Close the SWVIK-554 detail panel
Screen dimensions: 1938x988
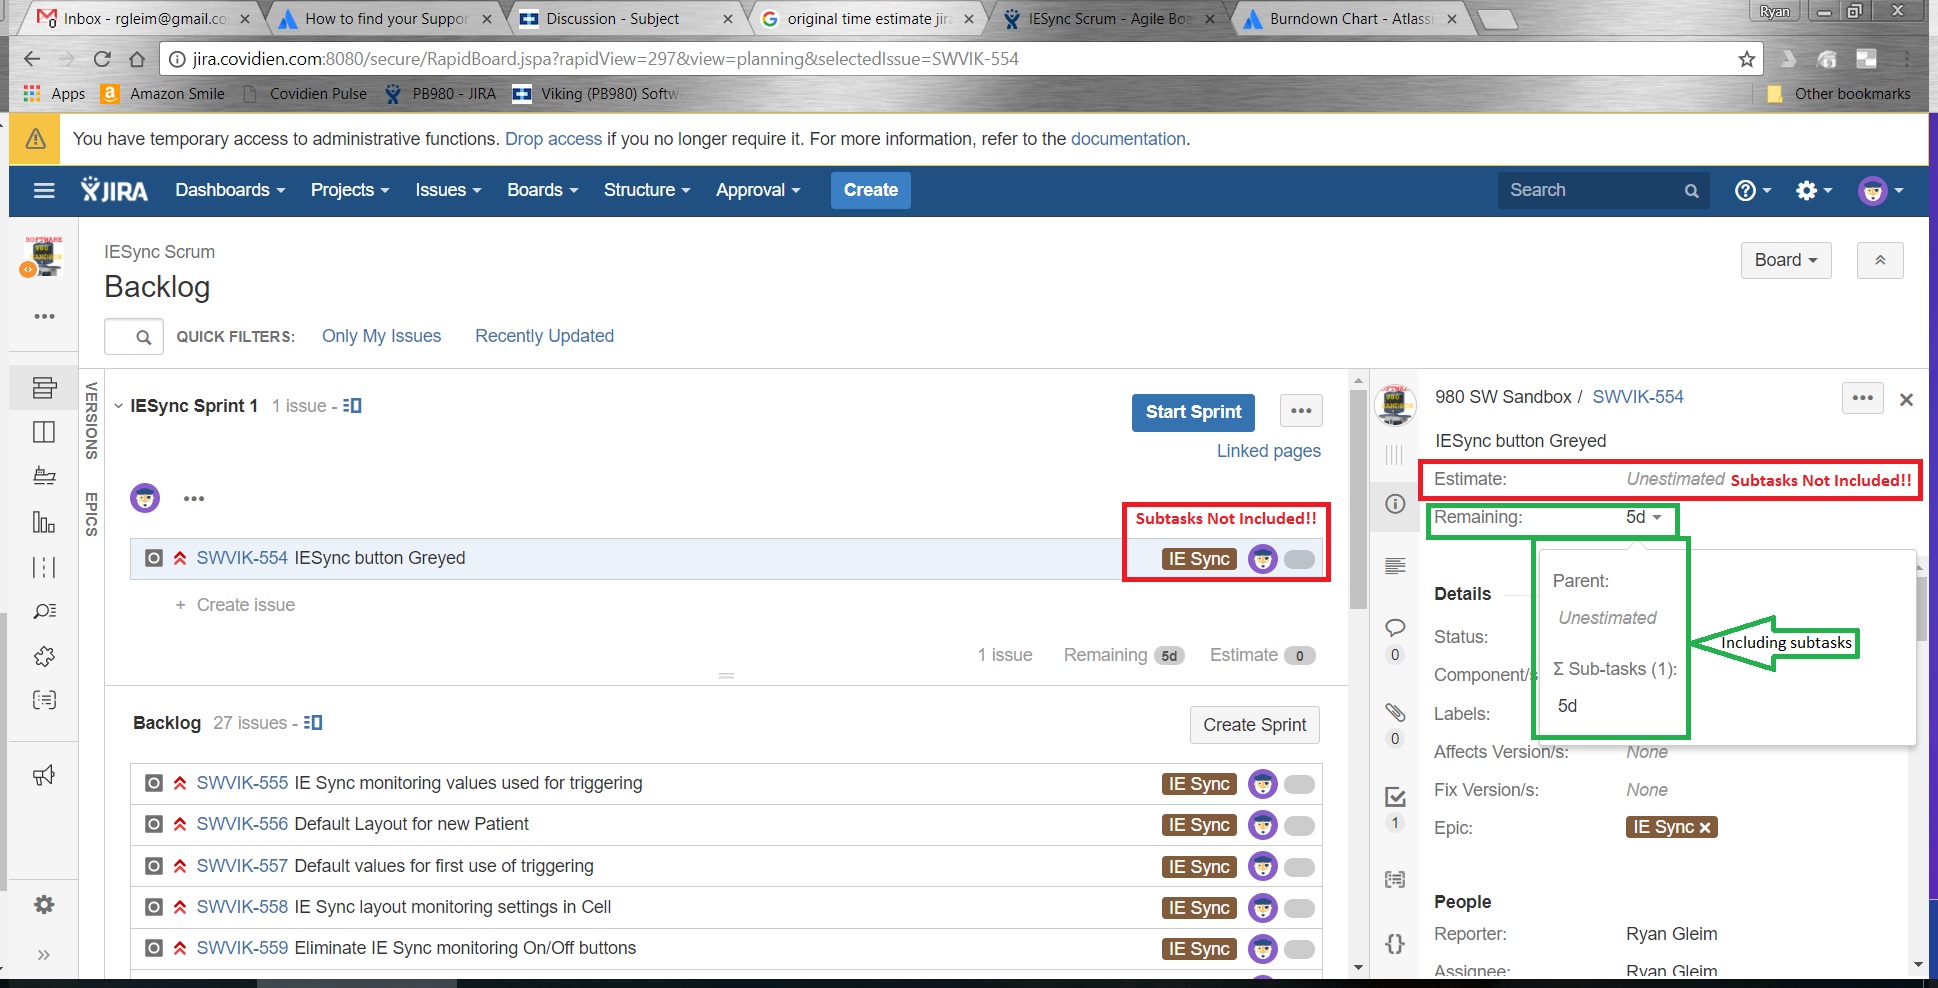(x=1906, y=399)
